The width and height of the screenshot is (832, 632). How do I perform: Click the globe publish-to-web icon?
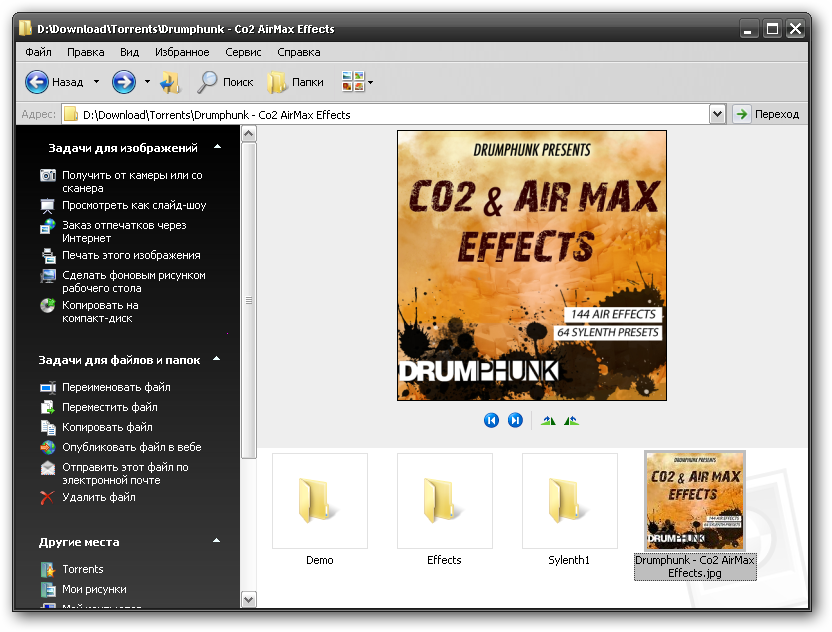pos(48,447)
